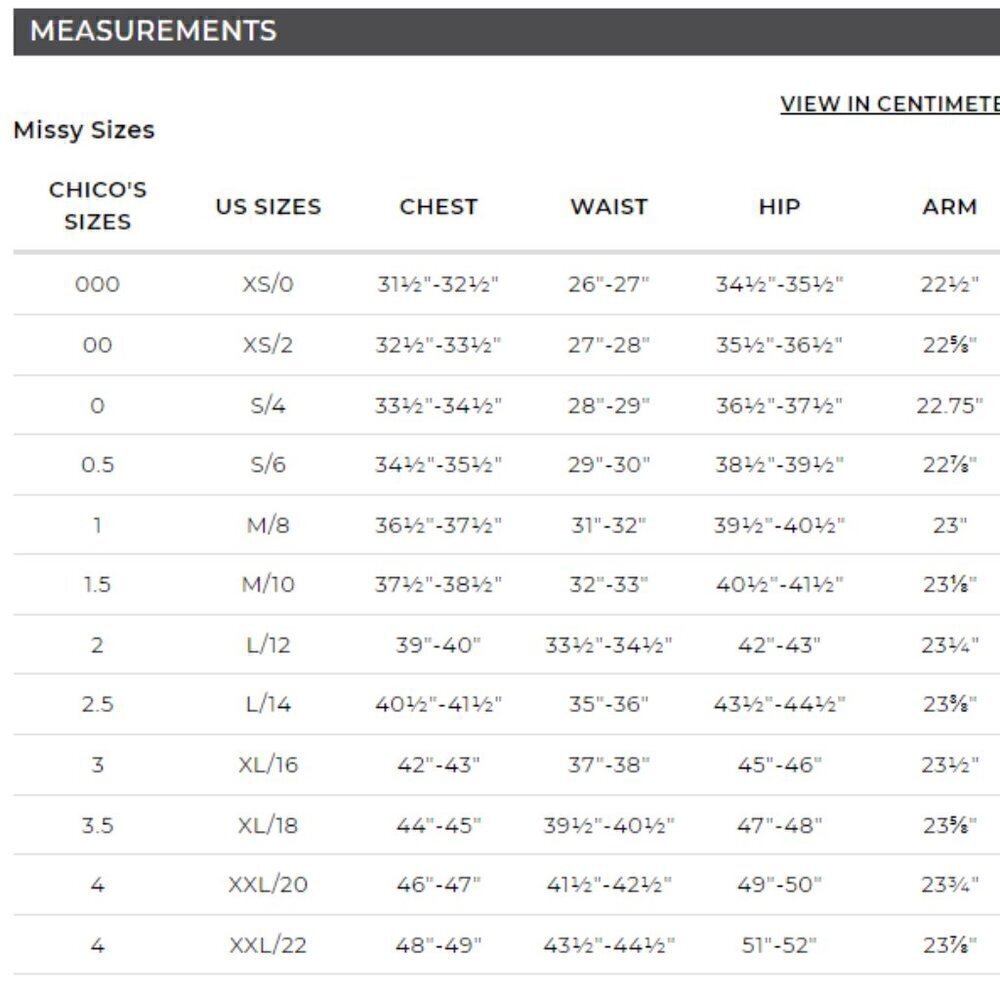Click the MEASUREMENTS header bar
The width and height of the screenshot is (1000, 1000).
click(x=506, y=32)
